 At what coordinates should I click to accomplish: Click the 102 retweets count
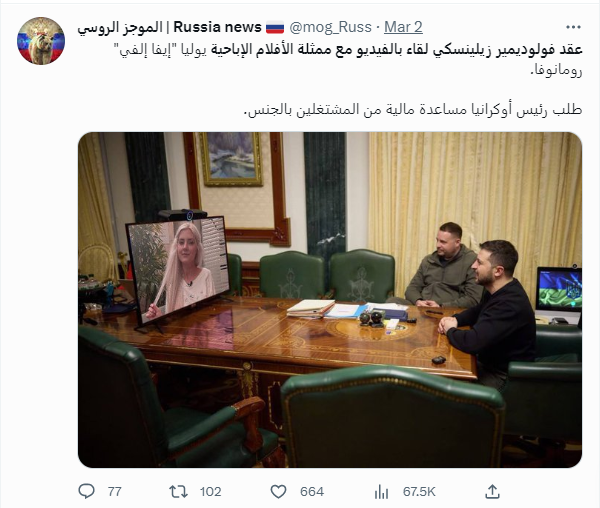[x=210, y=492]
